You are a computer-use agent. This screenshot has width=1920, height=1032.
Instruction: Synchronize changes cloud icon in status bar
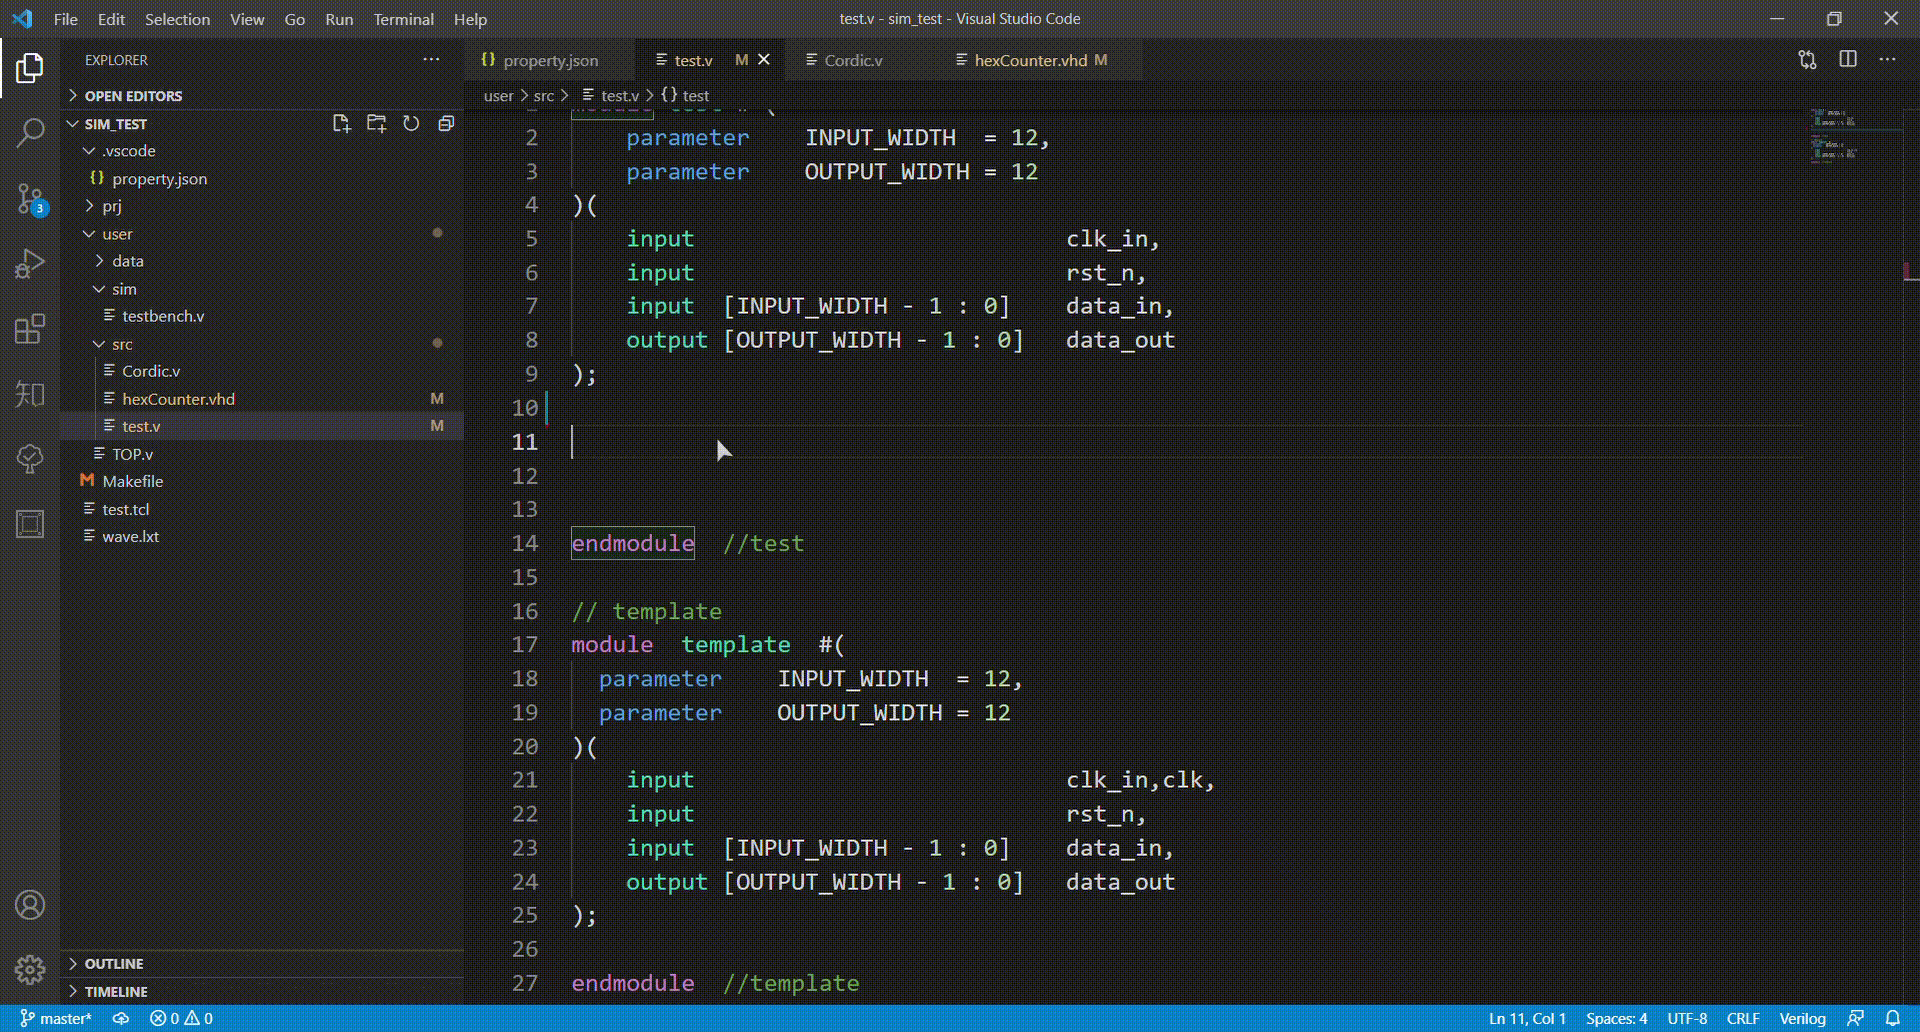120,1018
